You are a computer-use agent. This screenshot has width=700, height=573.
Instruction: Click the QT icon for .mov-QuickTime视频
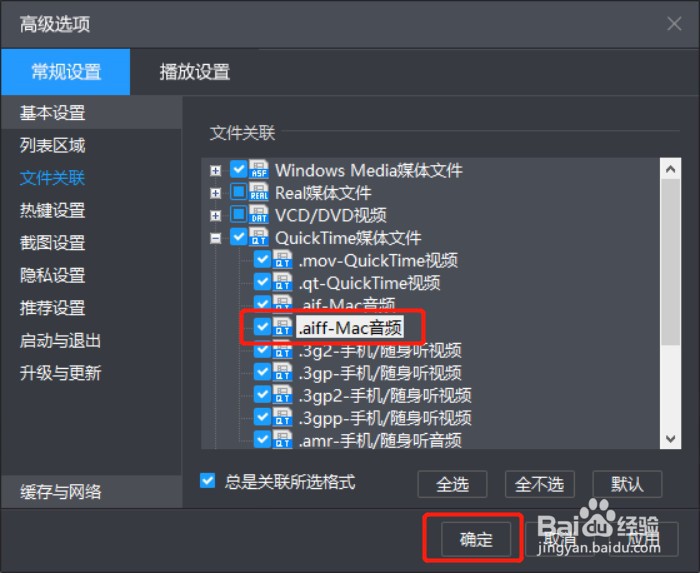[x=283, y=260]
